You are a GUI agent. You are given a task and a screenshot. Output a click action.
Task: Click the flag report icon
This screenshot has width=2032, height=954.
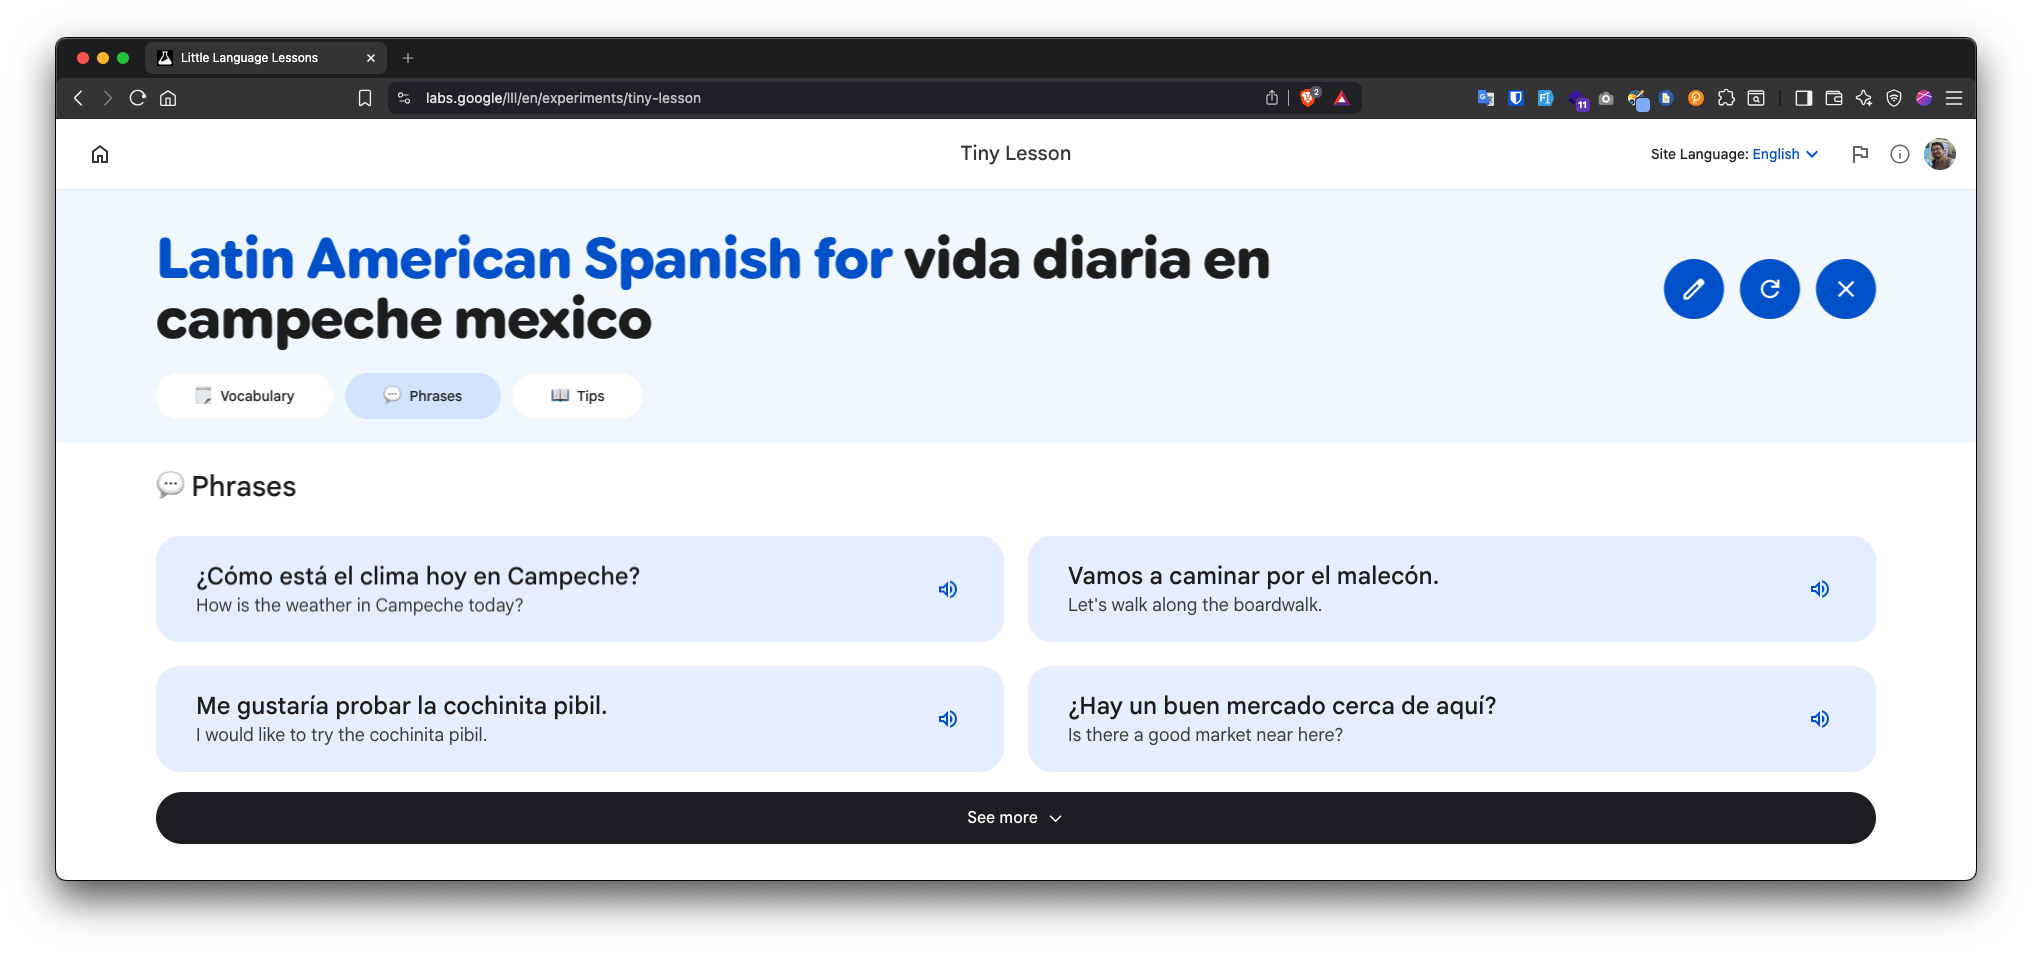click(1859, 154)
